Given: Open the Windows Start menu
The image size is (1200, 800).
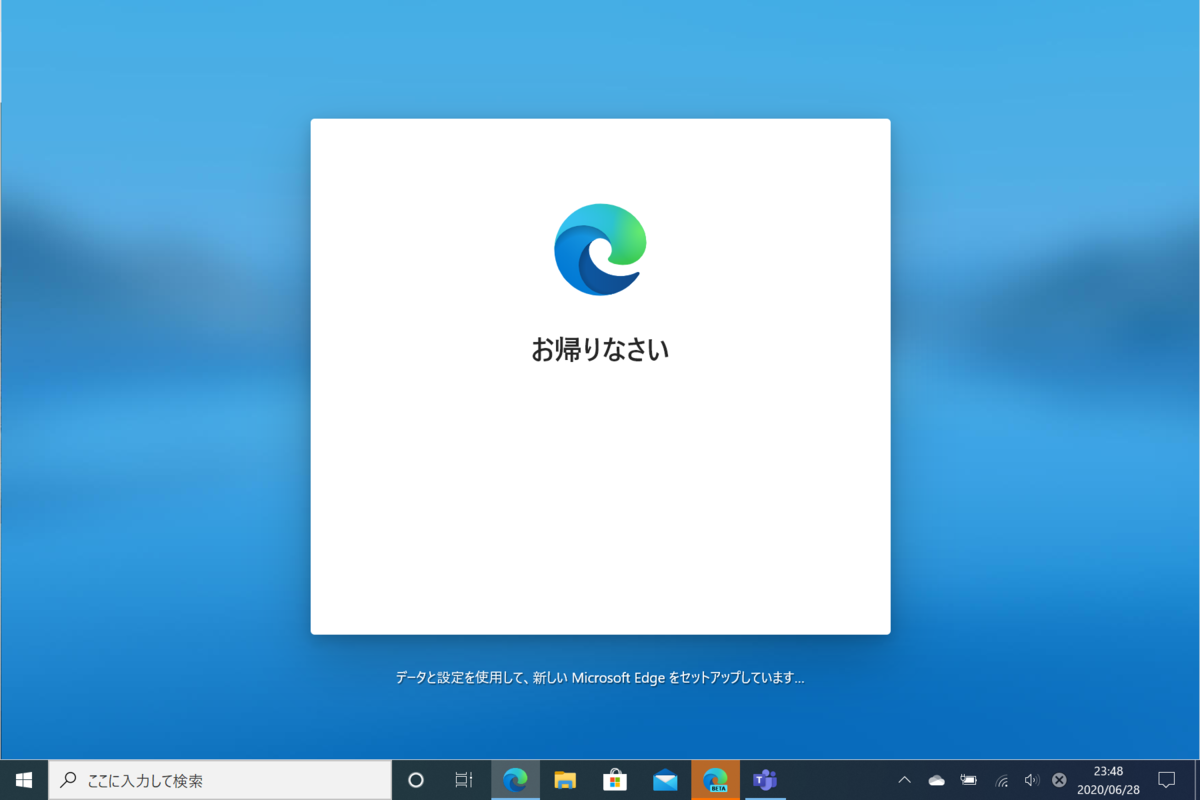Looking at the screenshot, I should [x=24, y=780].
